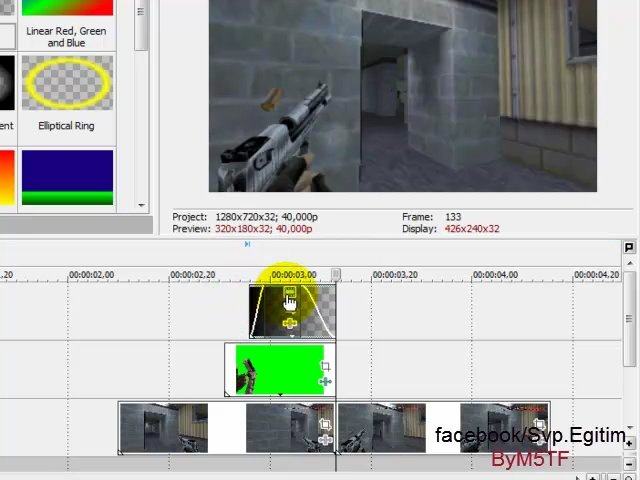Open Event FX on the gameplay clip left of playhead
The width and height of the screenshot is (640, 480).
click(x=325, y=440)
